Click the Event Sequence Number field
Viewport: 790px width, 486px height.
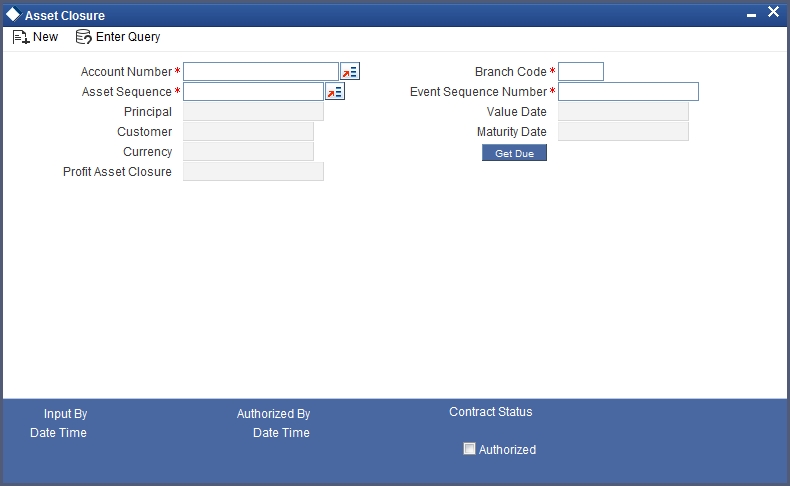628,92
